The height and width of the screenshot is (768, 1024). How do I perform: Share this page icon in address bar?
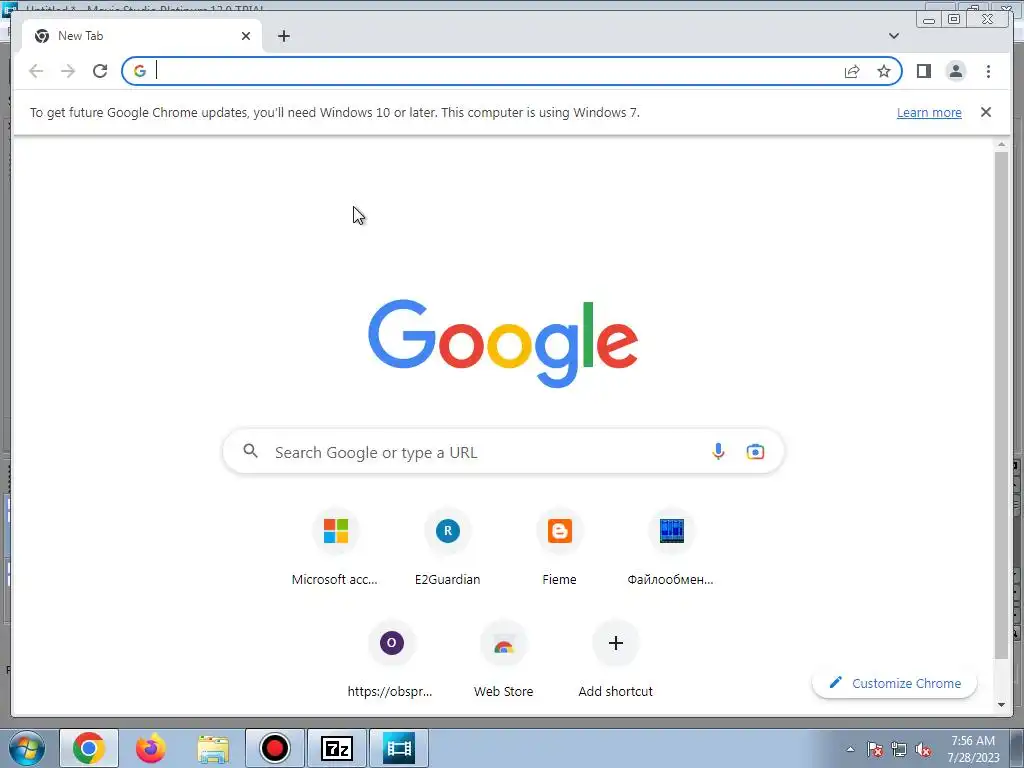852,71
